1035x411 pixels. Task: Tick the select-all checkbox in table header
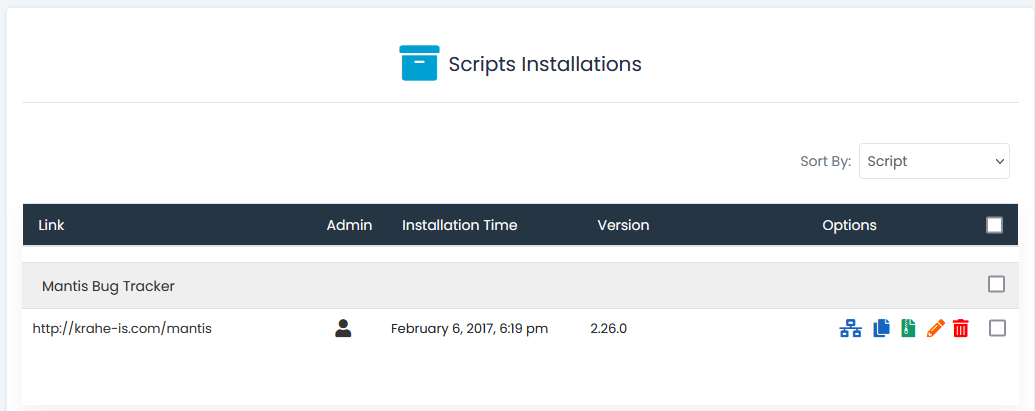(994, 225)
